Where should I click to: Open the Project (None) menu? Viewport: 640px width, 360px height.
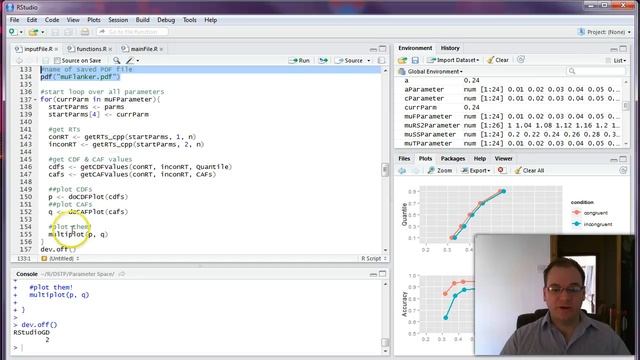tap(604, 32)
